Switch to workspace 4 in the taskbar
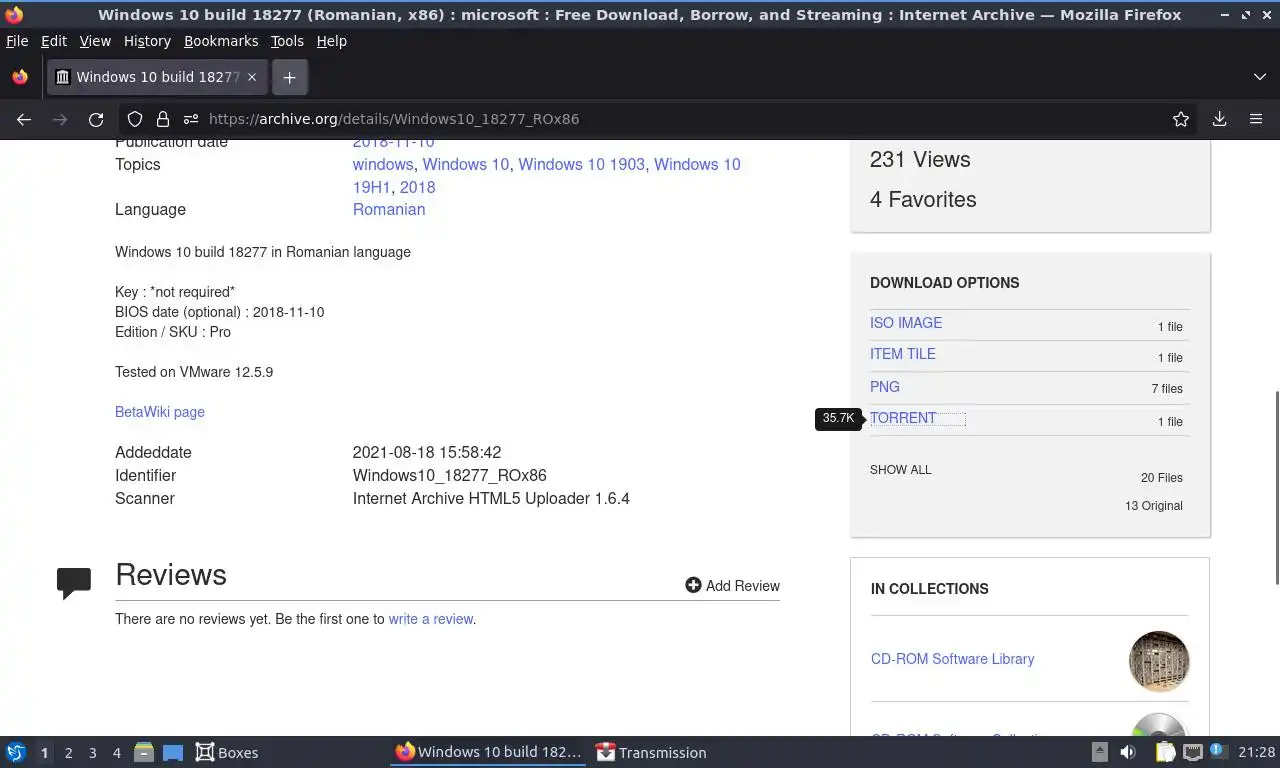Screen dimensions: 1280x768 (117, 753)
